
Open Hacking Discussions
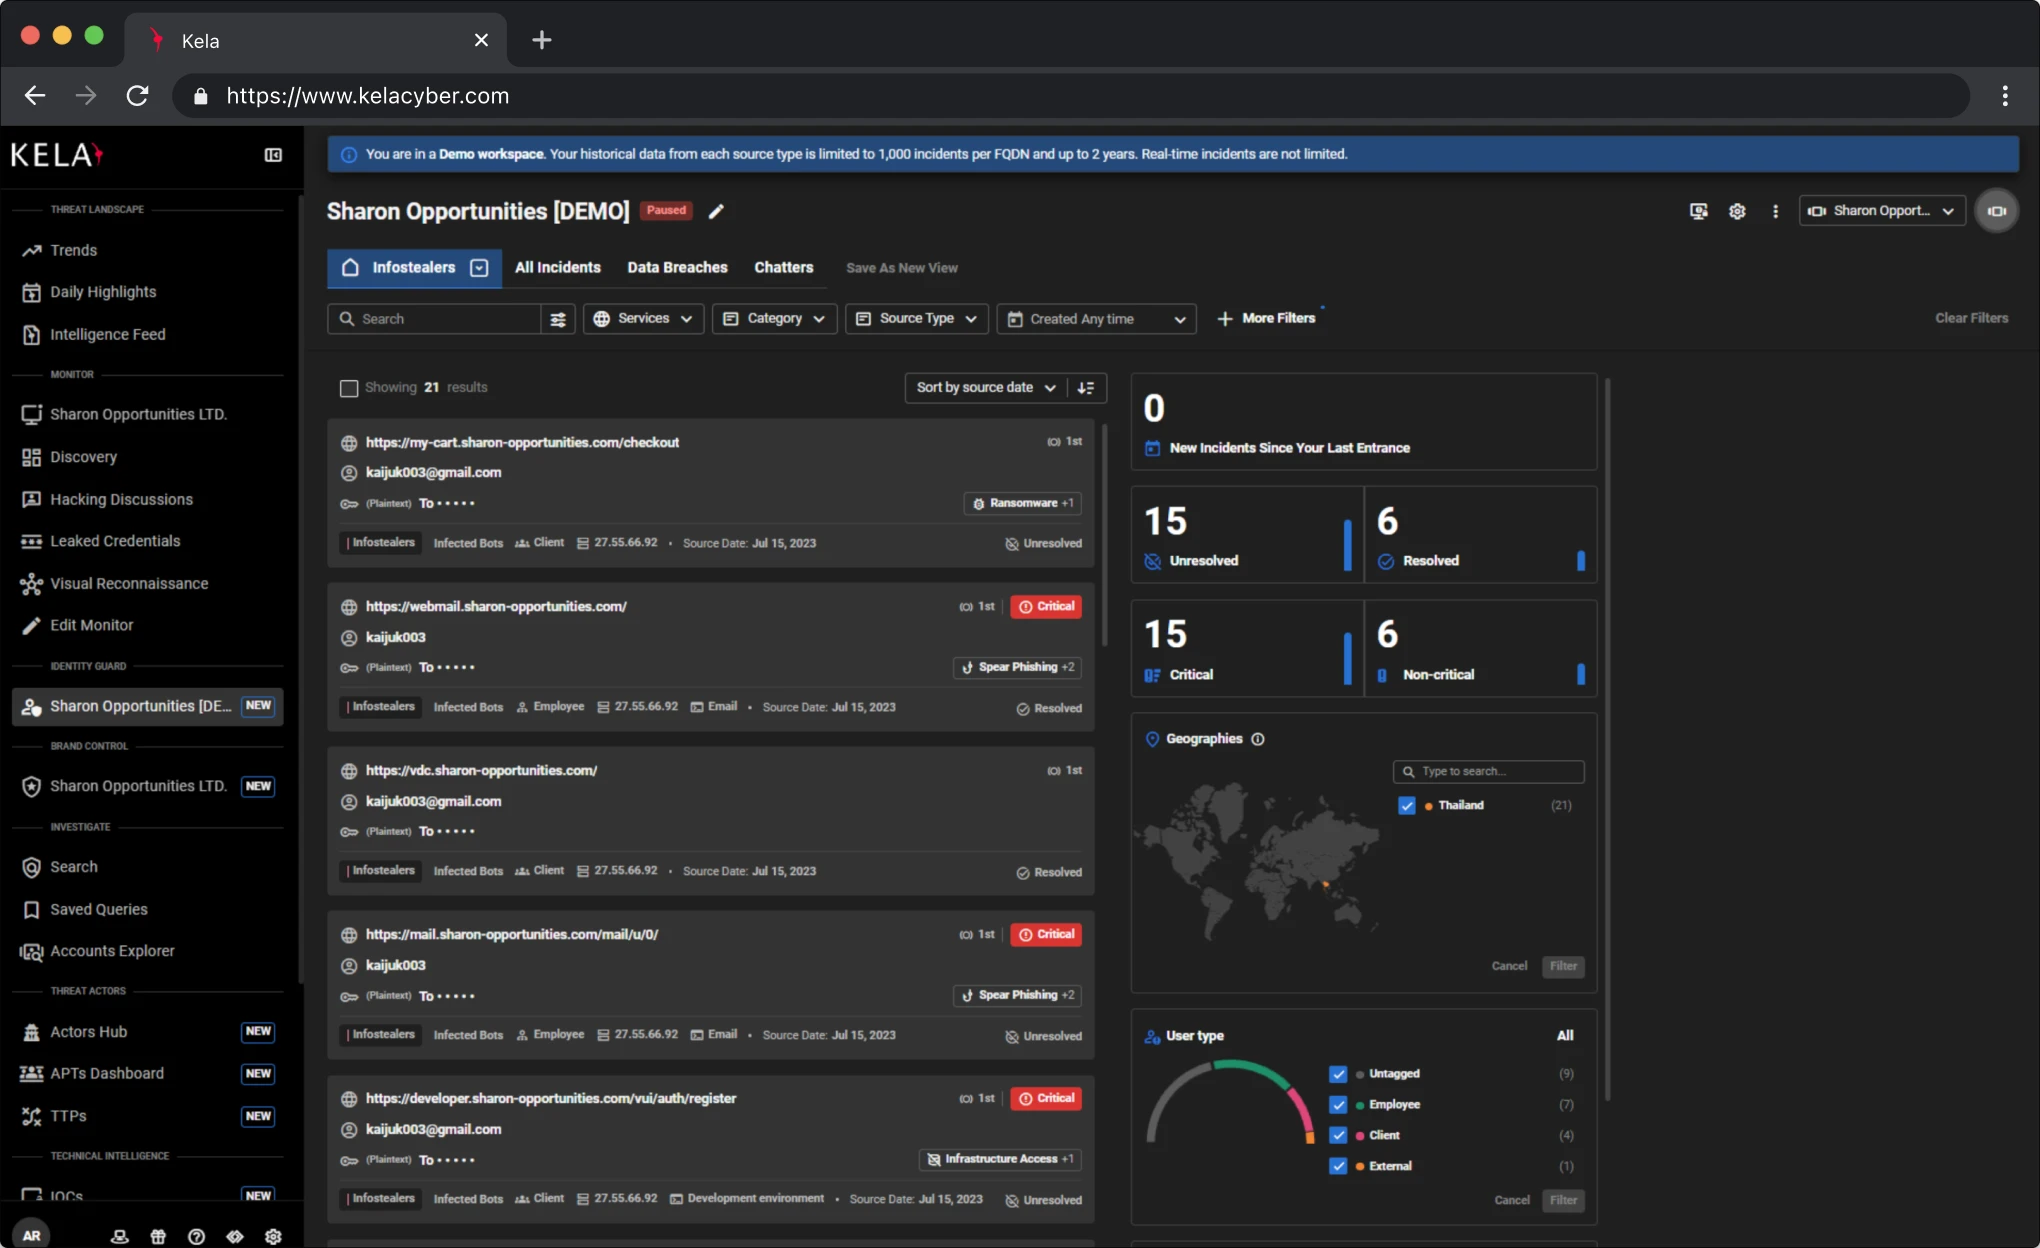point(121,499)
